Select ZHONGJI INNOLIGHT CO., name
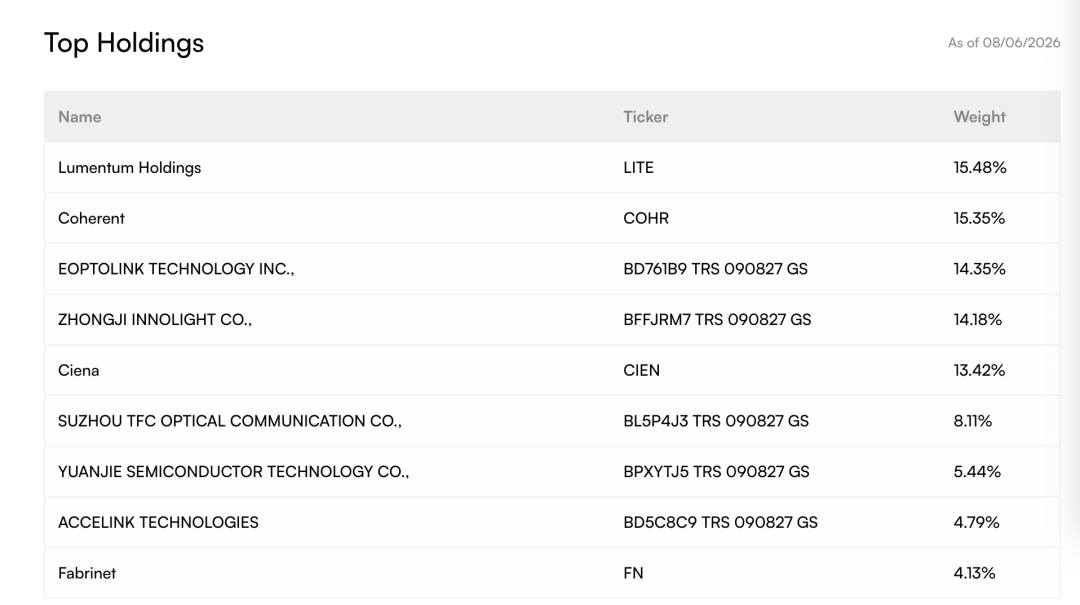This screenshot has height=605, width=1080. pyautogui.click(x=155, y=320)
